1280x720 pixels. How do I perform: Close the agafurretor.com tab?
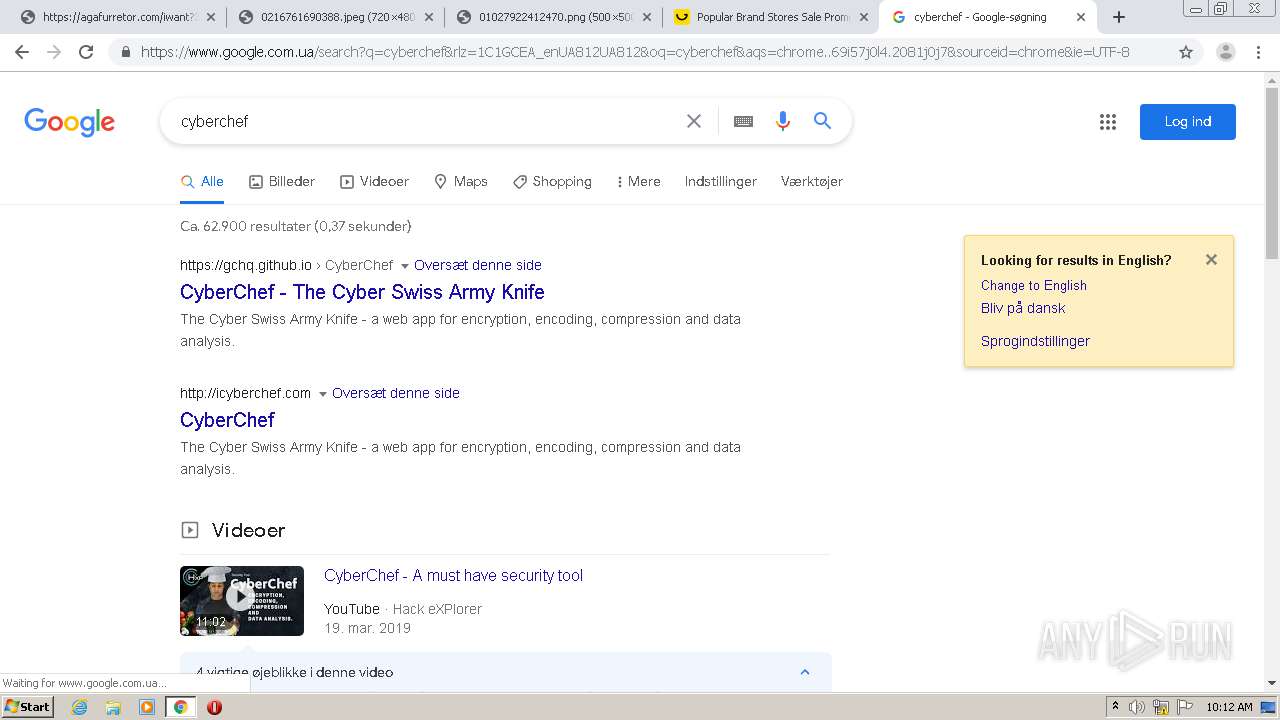coord(211,17)
